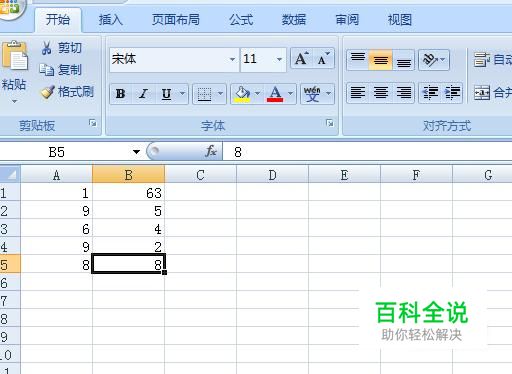Viewport: 512px width, 374px height.
Task: Open font name 宋体 dropdown
Action: point(232,60)
